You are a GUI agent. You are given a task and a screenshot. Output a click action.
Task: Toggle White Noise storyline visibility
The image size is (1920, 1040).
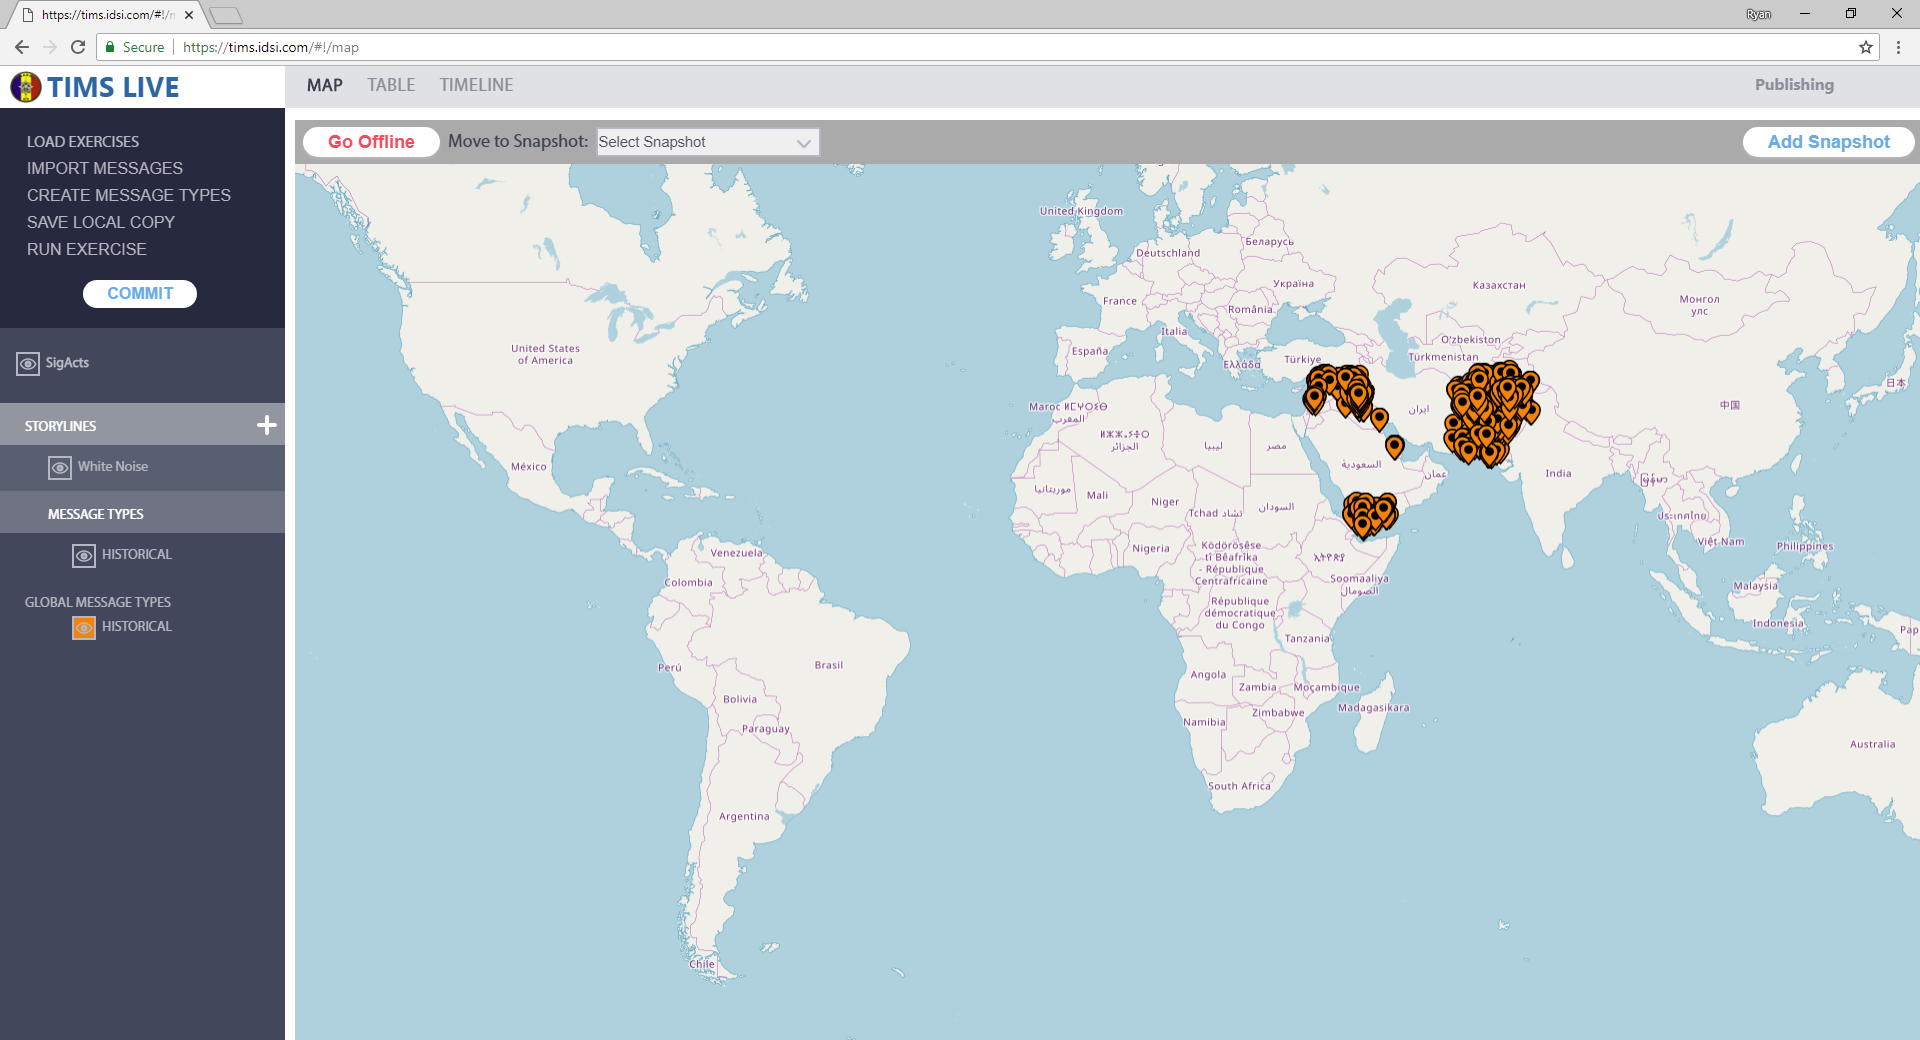coord(60,468)
